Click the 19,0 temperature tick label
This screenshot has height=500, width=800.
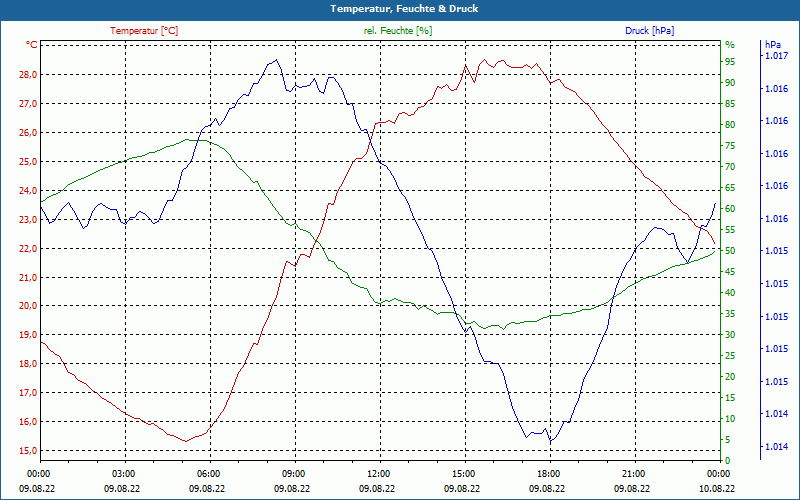[x=29, y=335]
